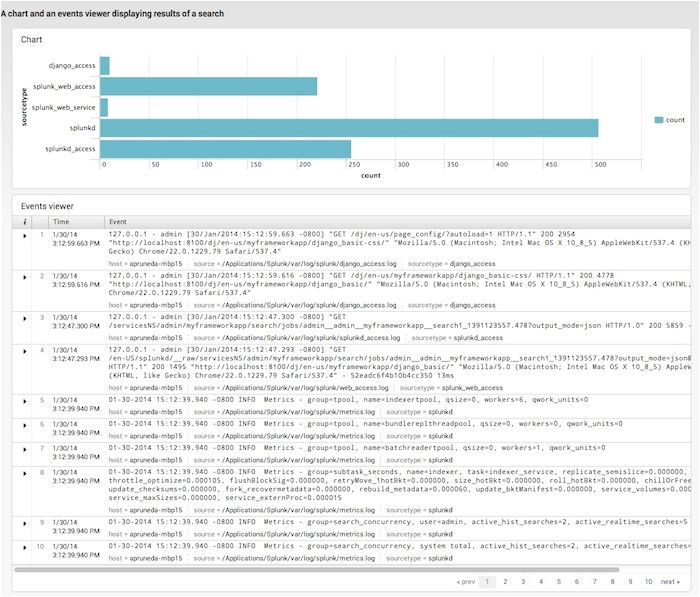Screen dimensions: 700x597
Task: Click the 'django_access' axis label
Action: coord(72,66)
